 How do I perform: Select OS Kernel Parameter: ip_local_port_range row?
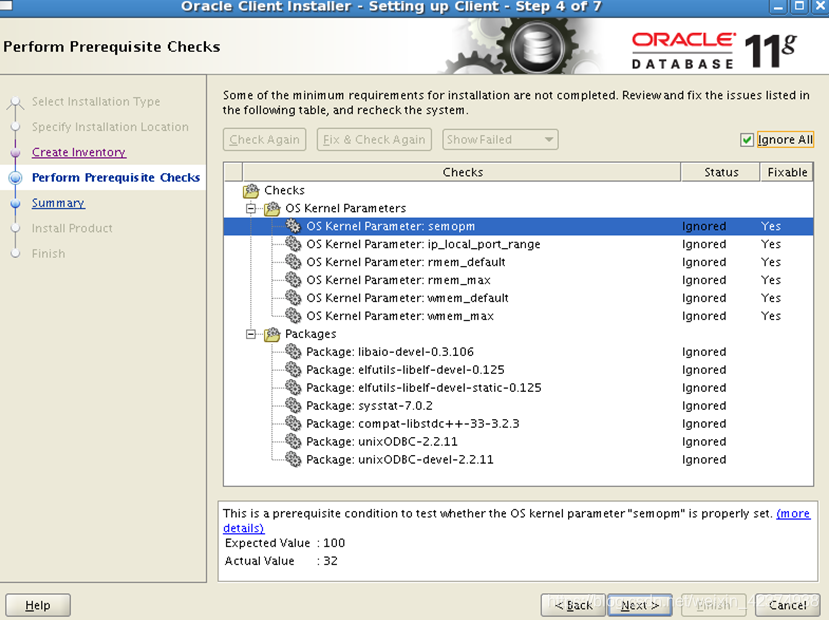click(x=518, y=244)
